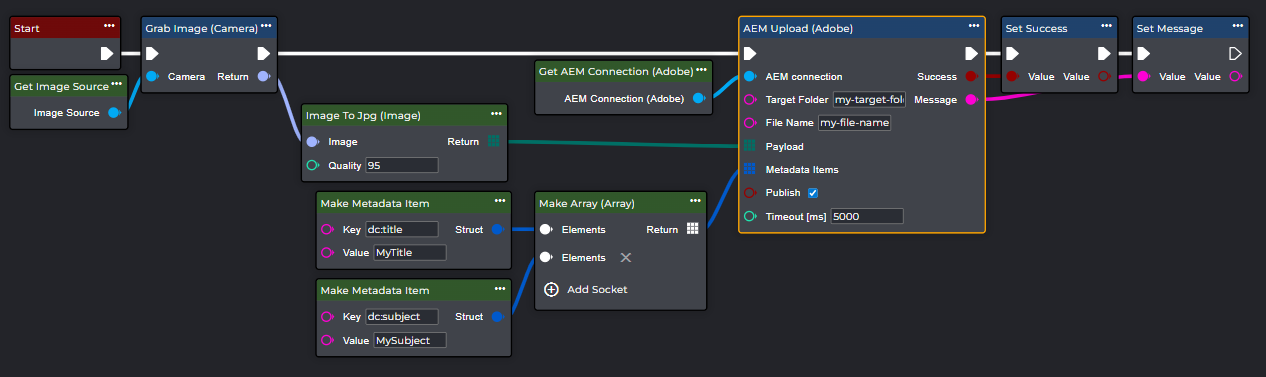Open options on dc:subject Make Metadata Item

click(x=500, y=289)
